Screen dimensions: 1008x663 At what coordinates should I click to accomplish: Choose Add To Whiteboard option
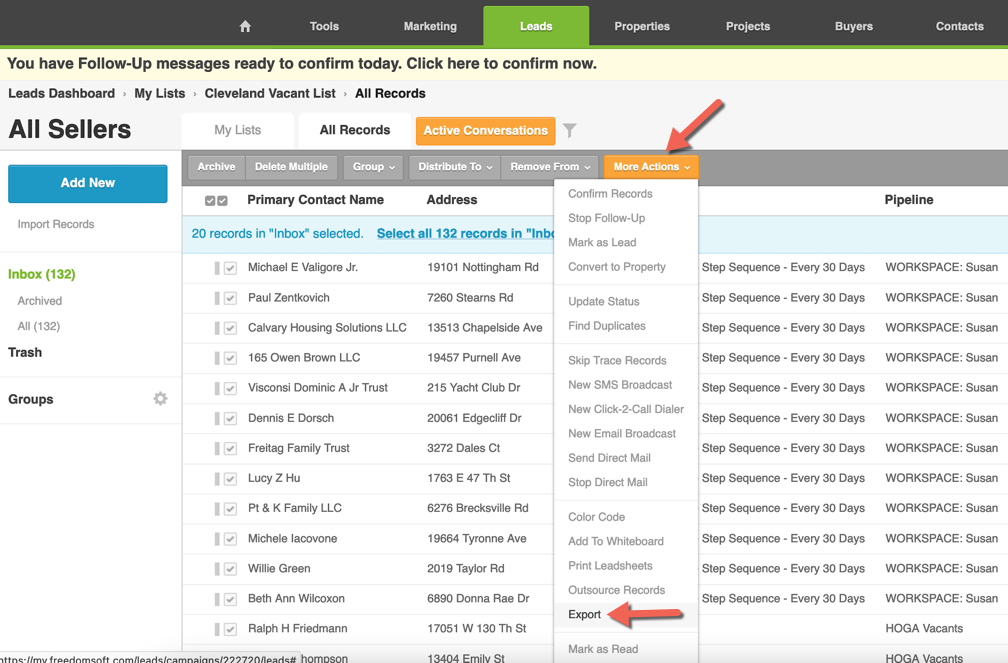coord(616,542)
